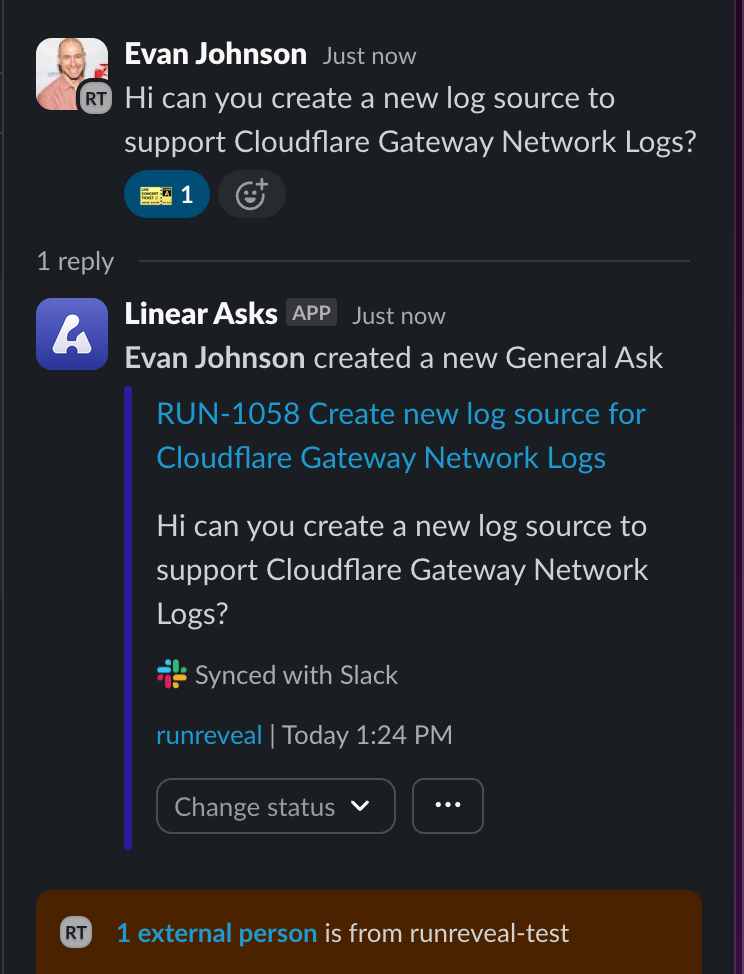
Task: Open the RUN-1058 Create new log source link
Action: (401, 436)
